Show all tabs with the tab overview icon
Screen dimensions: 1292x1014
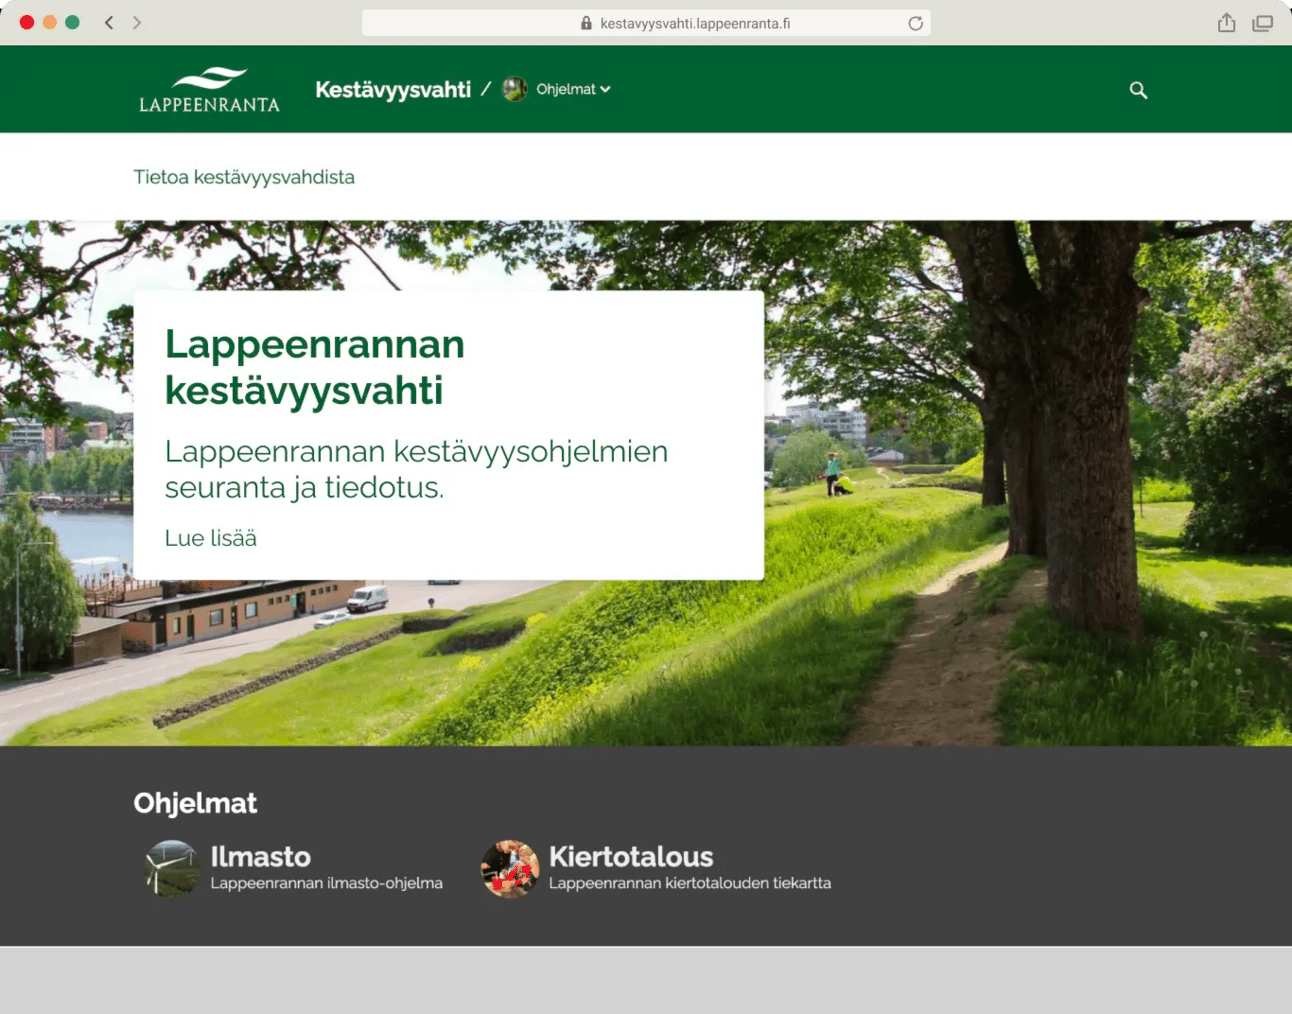tap(1263, 23)
